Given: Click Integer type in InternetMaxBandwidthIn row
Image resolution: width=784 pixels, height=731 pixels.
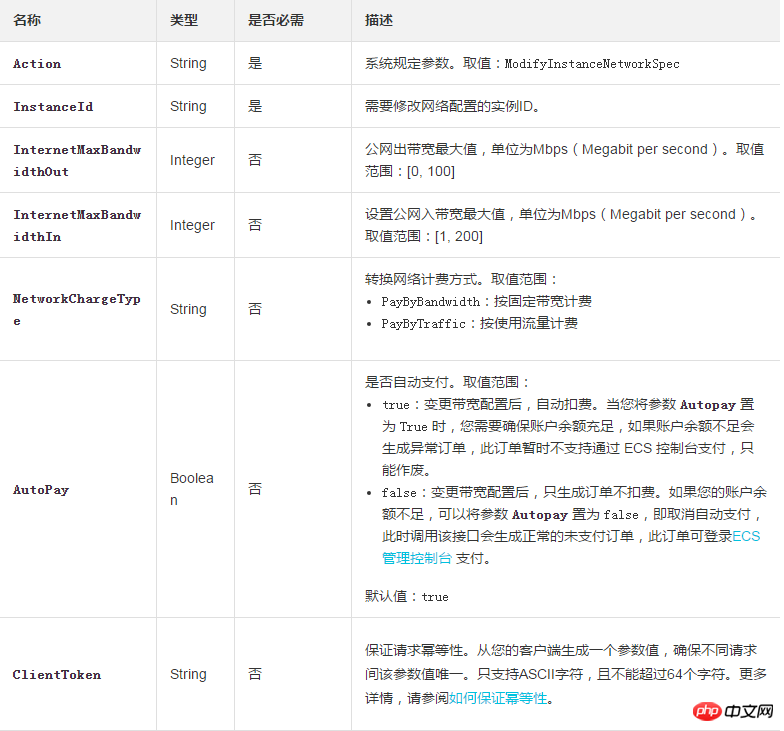Looking at the screenshot, I should tap(192, 226).
